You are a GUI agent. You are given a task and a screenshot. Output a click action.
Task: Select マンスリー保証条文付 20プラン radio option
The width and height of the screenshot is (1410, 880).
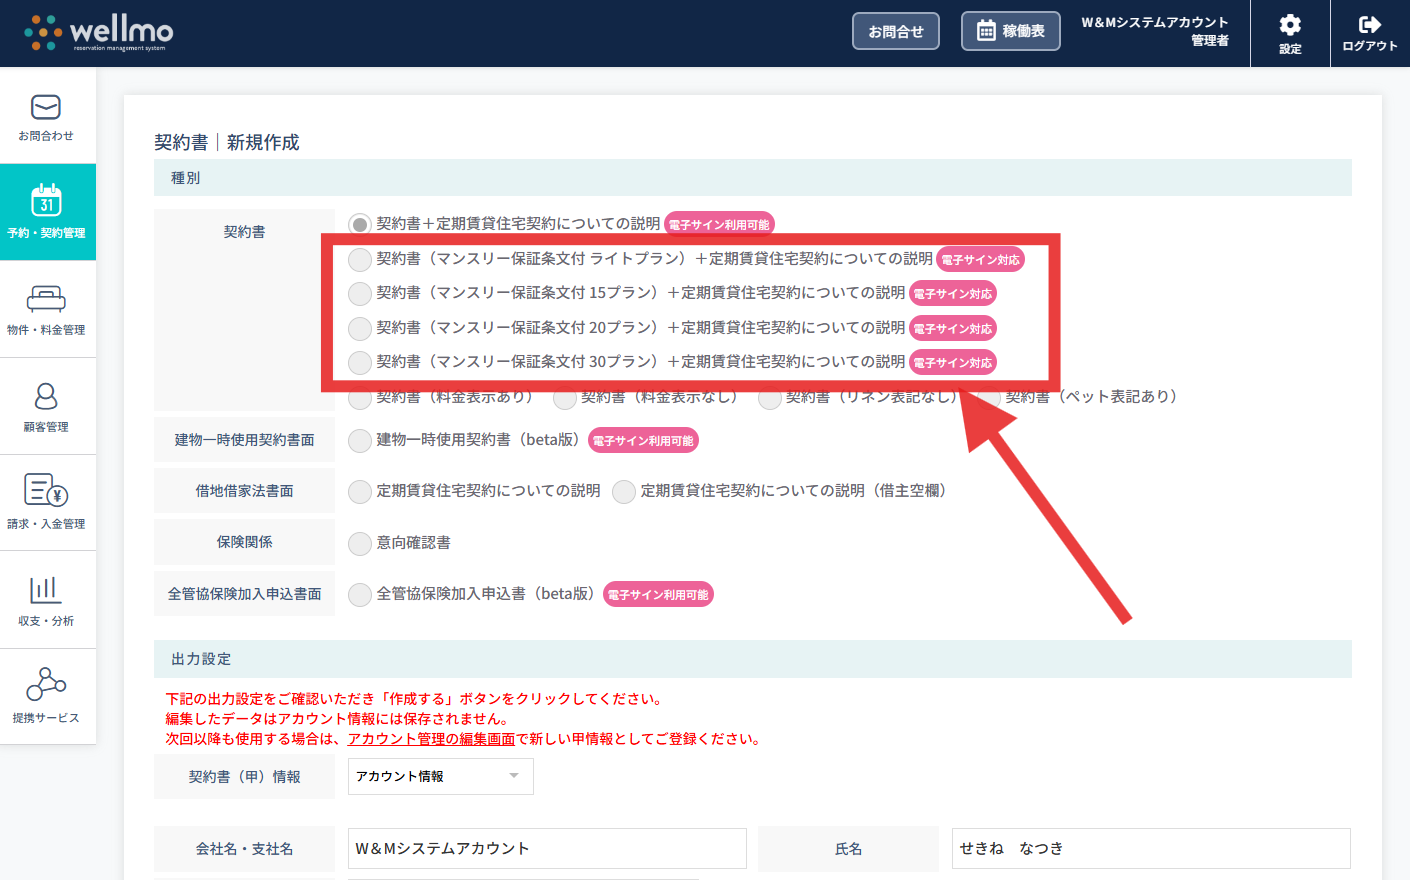(x=360, y=329)
